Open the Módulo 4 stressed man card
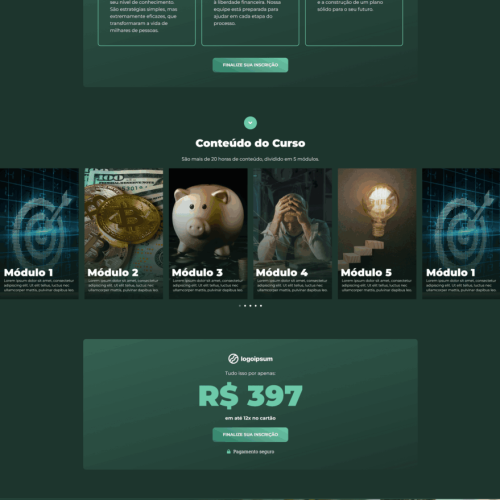Screen dimensions: 500x500 click(293, 233)
